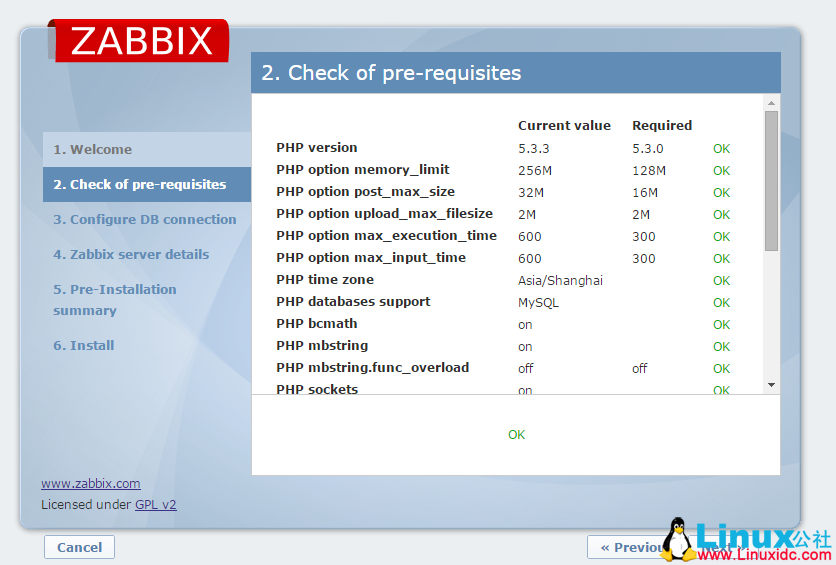Click 'PHP option post_max_size' label

click(x=365, y=191)
